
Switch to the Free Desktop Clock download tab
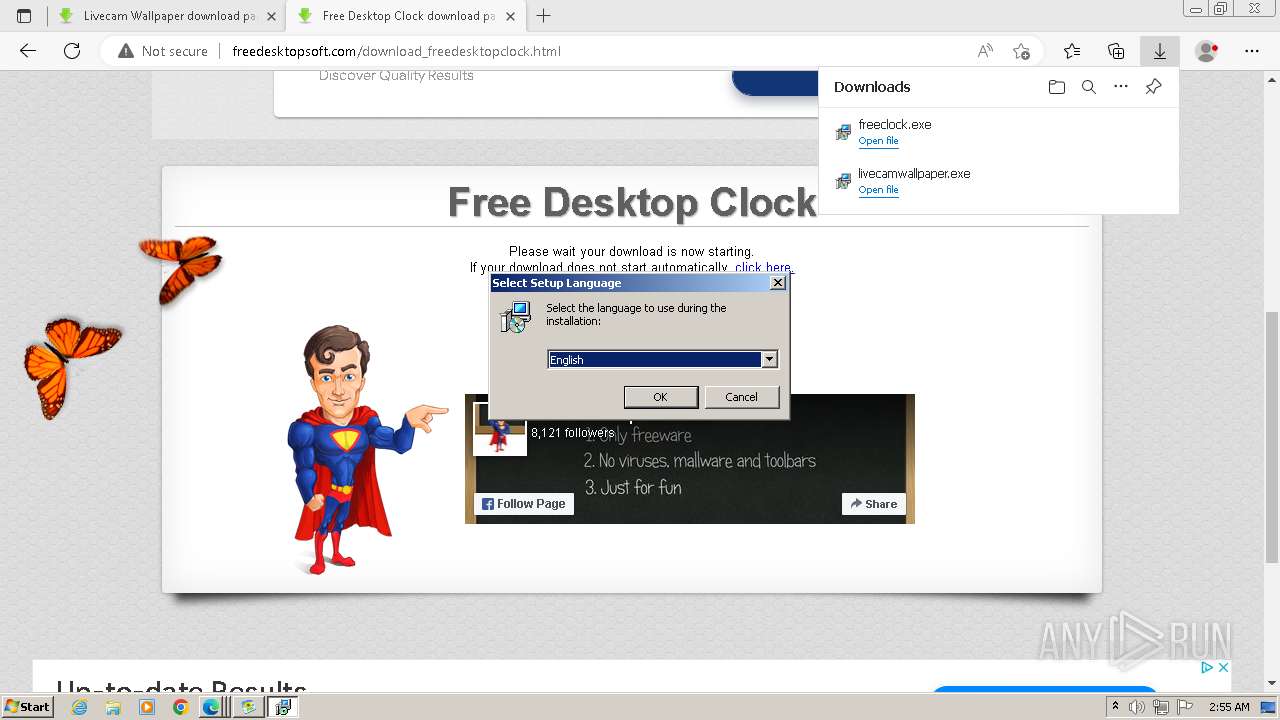coord(405,16)
